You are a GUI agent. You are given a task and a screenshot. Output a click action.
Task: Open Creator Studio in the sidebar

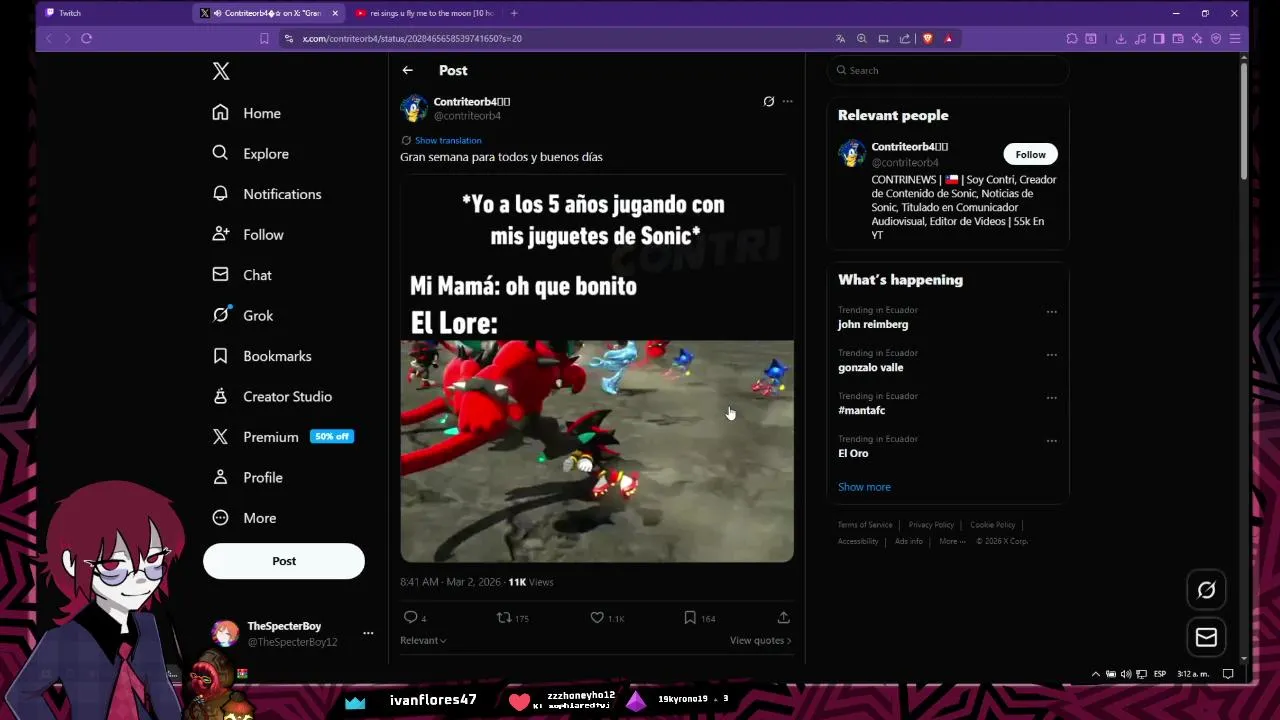coord(272,396)
